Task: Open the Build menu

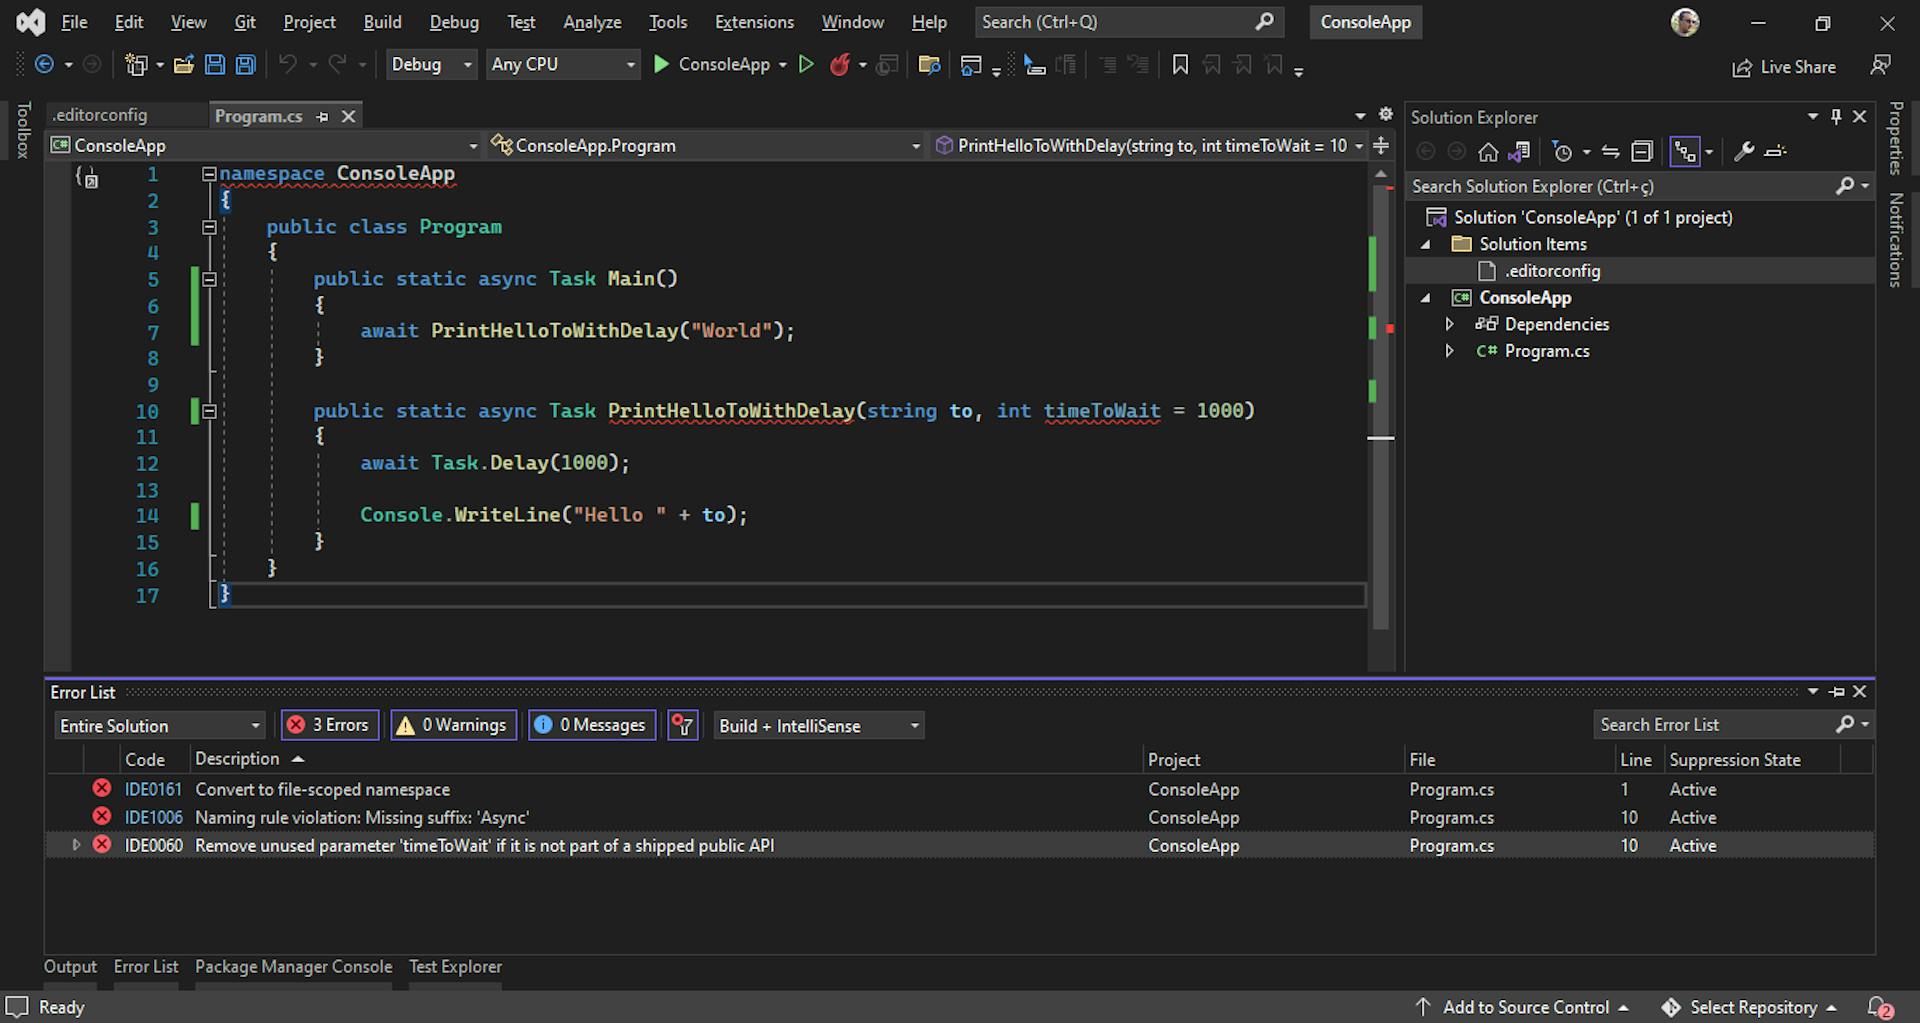Action: [x=382, y=22]
